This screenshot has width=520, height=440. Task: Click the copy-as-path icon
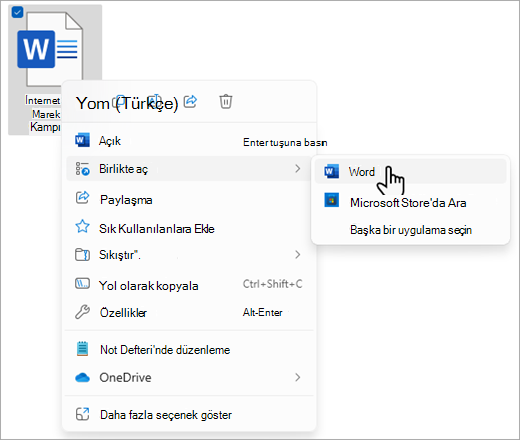click(x=82, y=284)
